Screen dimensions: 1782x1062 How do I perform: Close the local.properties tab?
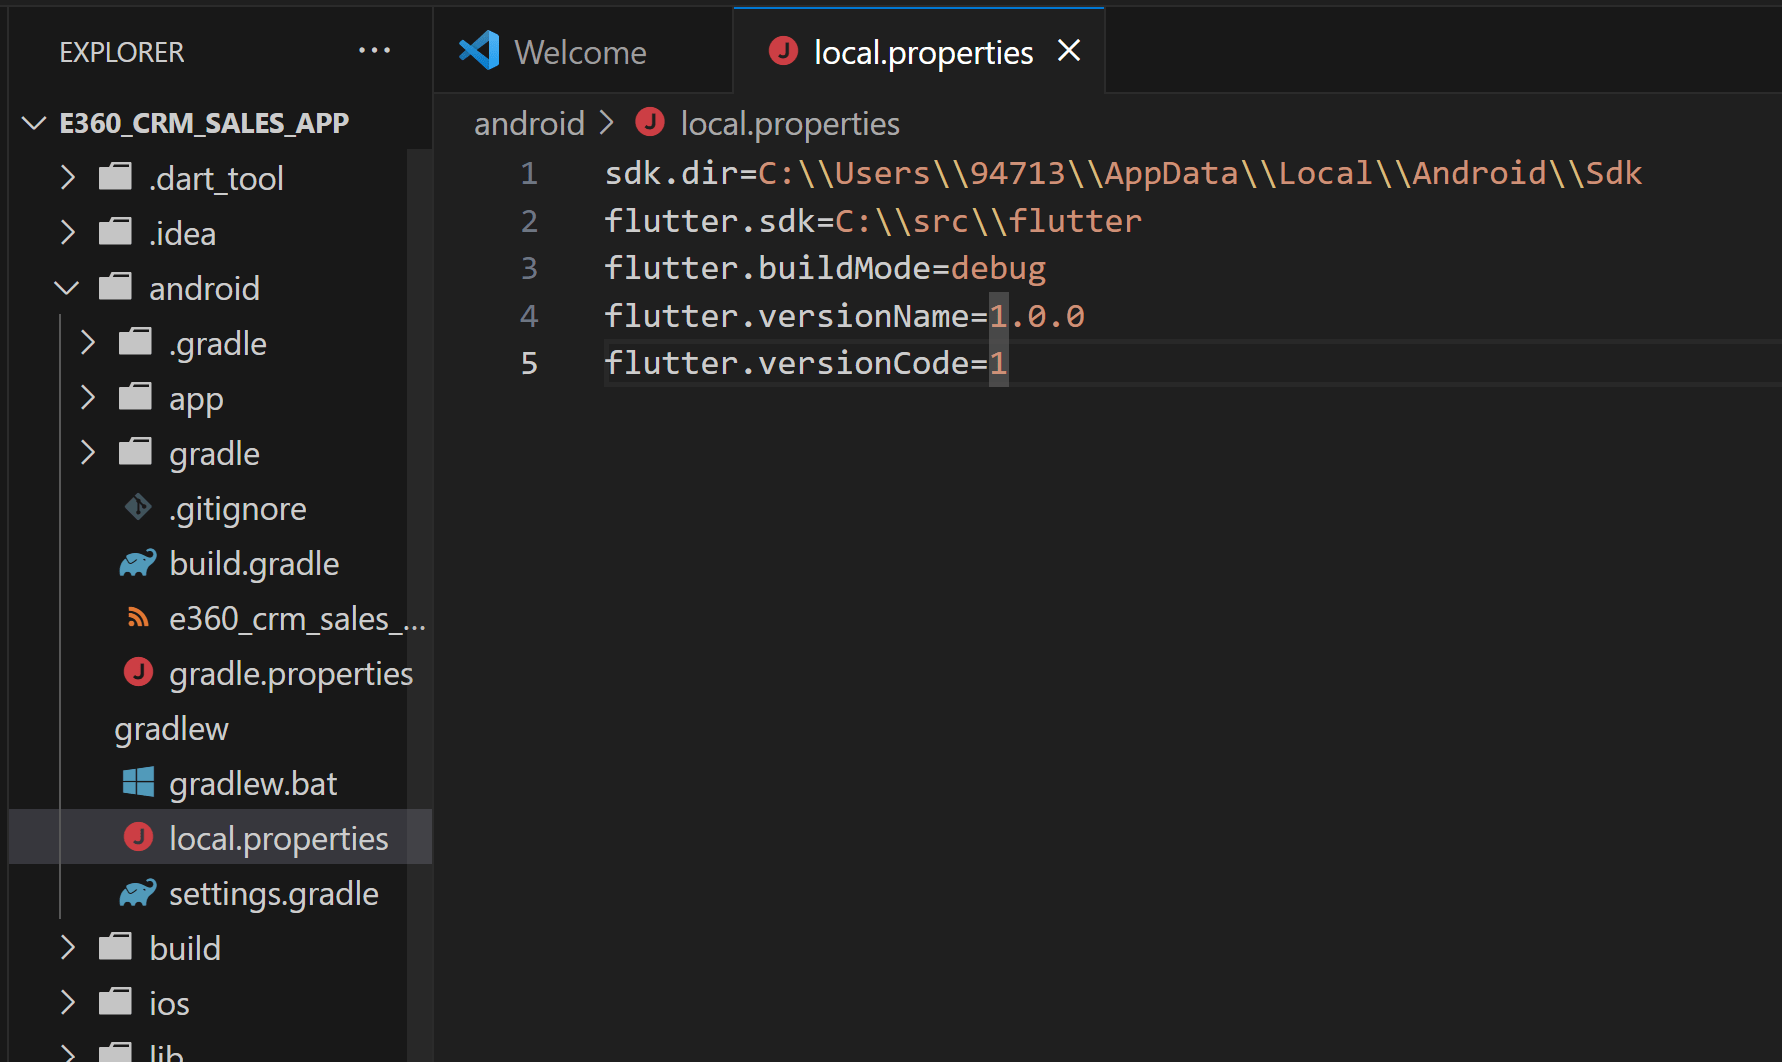click(x=1068, y=50)
